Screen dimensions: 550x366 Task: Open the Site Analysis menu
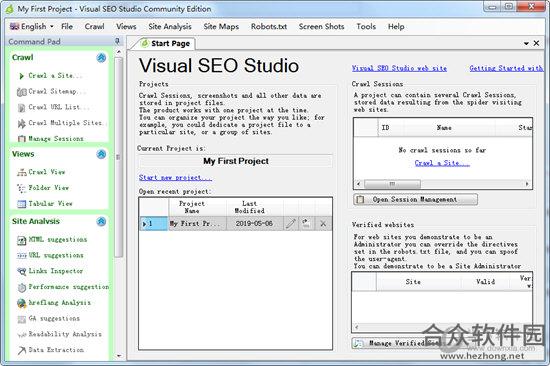pyautogui.click(x=170, y=27)
